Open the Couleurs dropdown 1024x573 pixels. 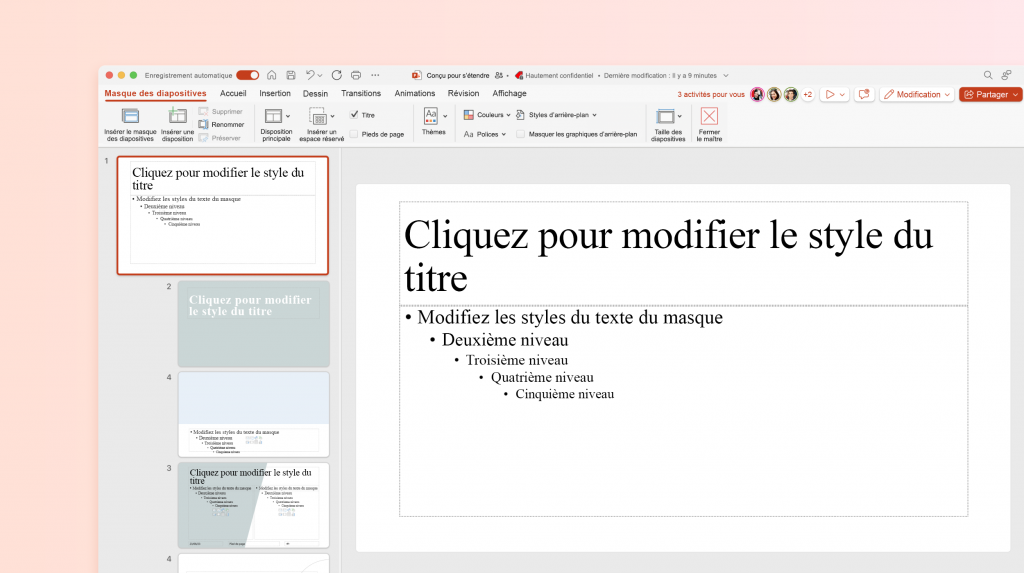pyautogui.click(x=487, y=115)
